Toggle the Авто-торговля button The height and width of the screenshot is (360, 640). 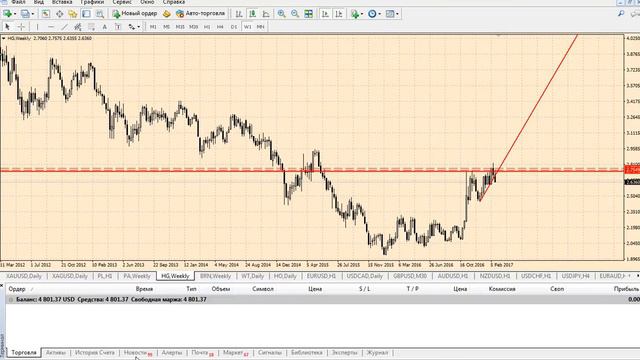(200, 14)
